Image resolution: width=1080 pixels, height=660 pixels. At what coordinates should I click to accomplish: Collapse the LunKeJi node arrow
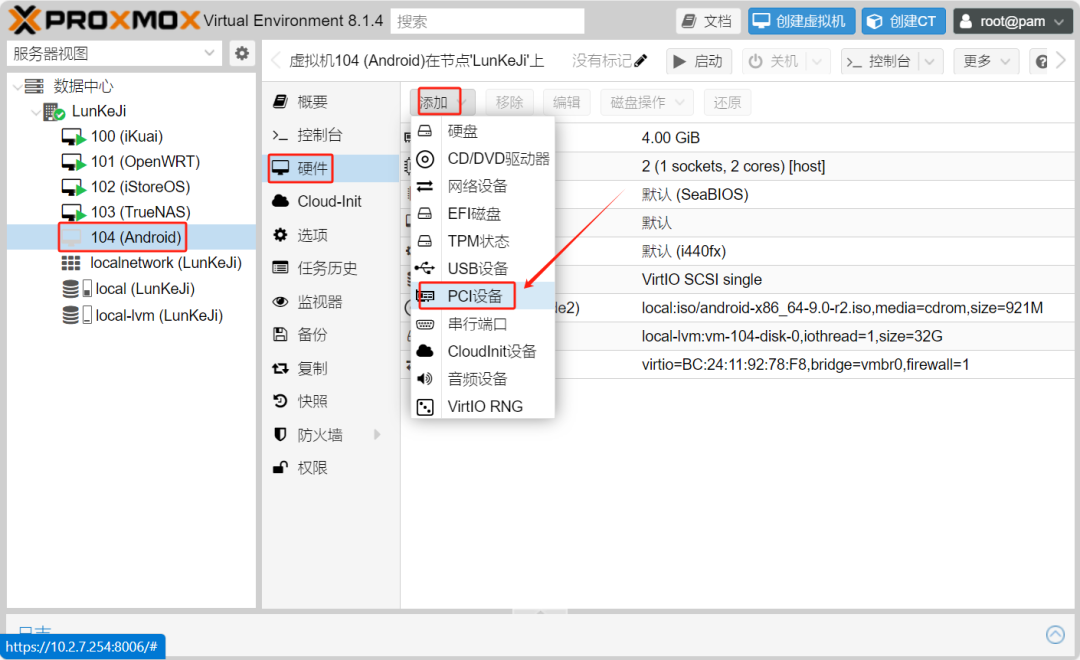pyautogui.click(x=35, y=112)
